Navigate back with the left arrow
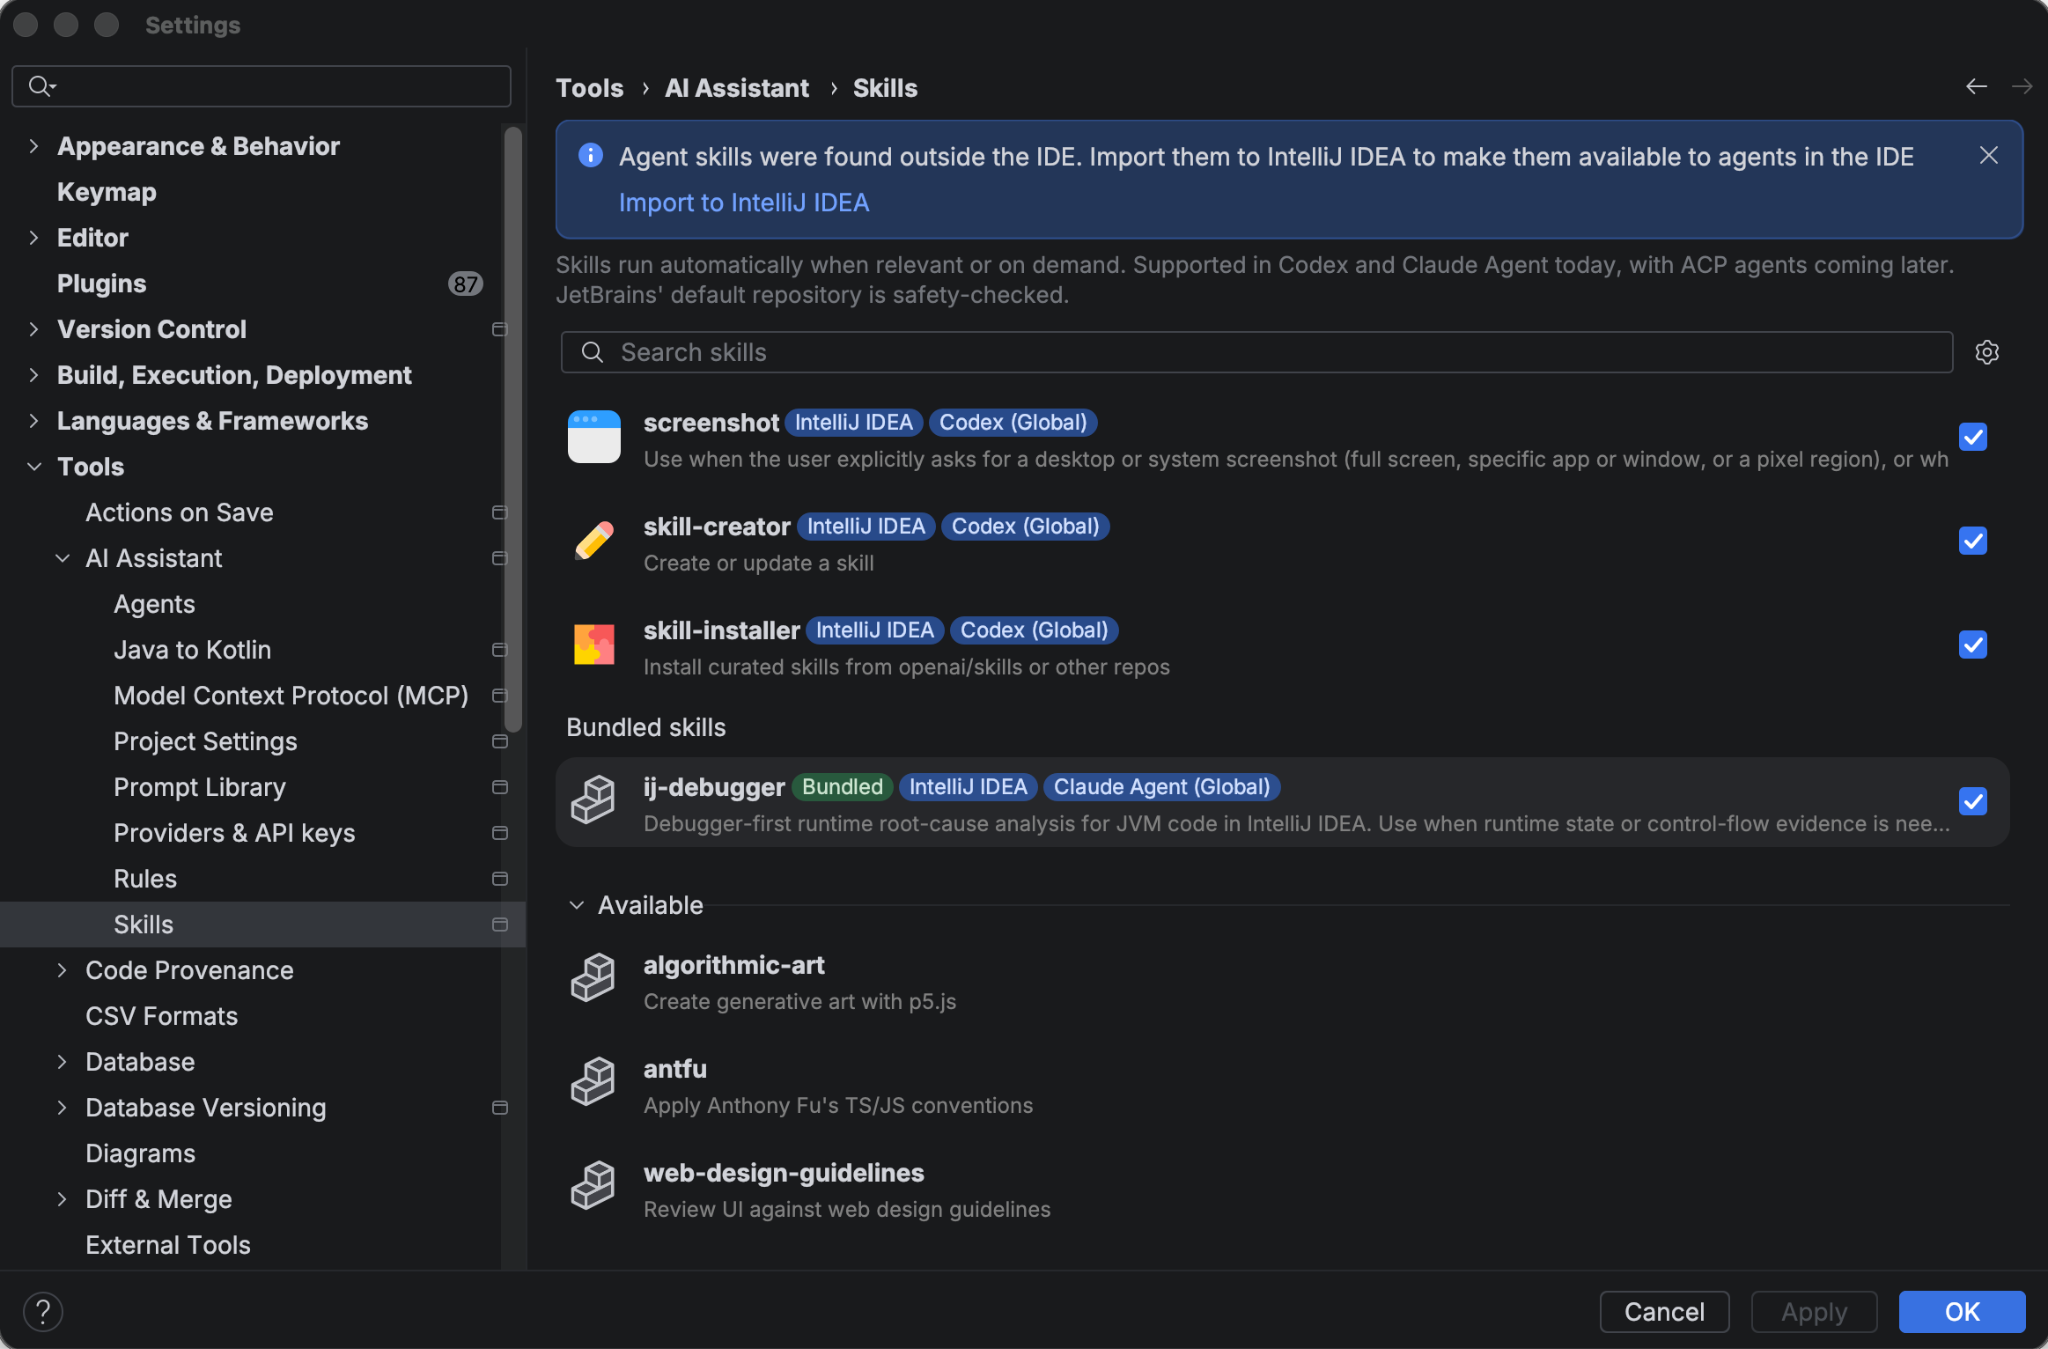Viewport: 2048px width, 1349px height. point(1976,87)
